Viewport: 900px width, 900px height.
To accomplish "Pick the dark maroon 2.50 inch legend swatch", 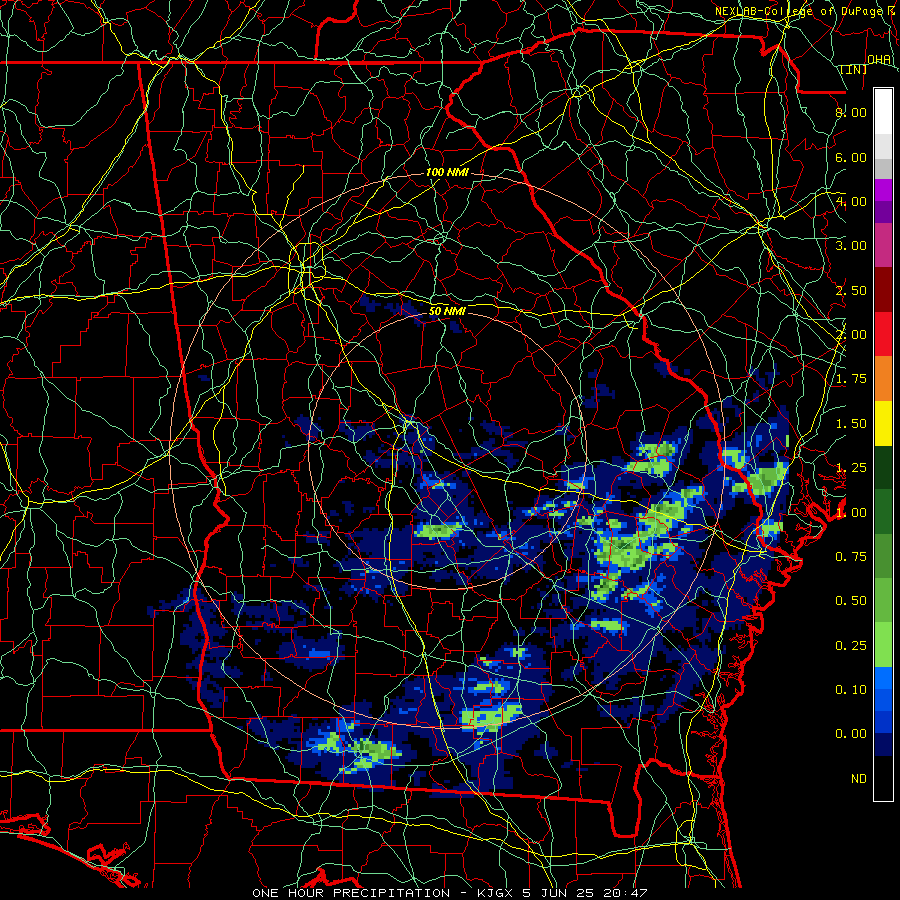I will [x=883, y=290].
